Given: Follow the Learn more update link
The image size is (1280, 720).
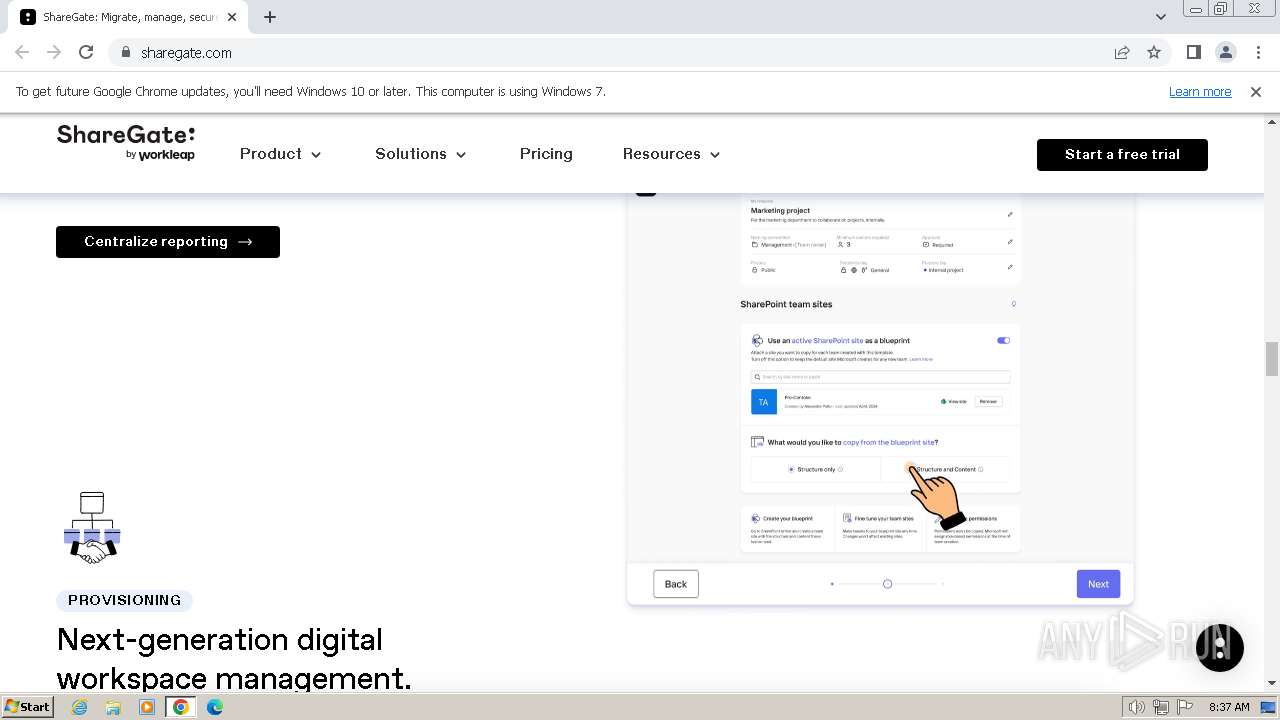Looking at the screenshot, I should tap(1200, 91).
